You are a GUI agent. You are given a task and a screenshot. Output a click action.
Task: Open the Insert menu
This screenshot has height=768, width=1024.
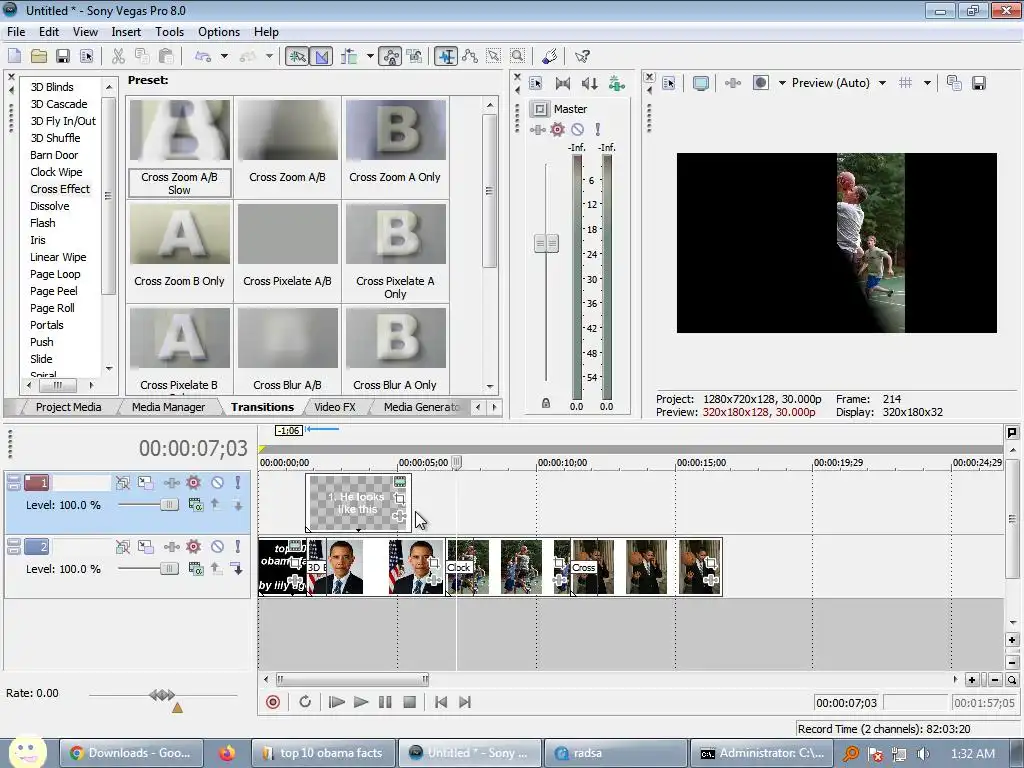click(x=126, y=32)
